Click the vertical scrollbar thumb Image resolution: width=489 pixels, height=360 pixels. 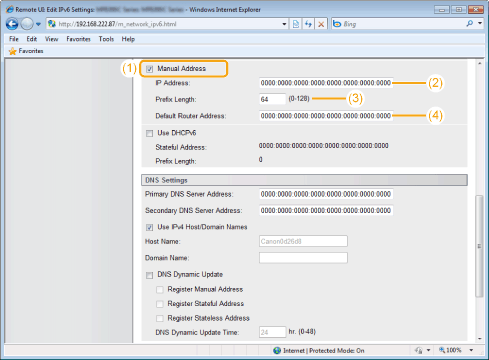479,246
